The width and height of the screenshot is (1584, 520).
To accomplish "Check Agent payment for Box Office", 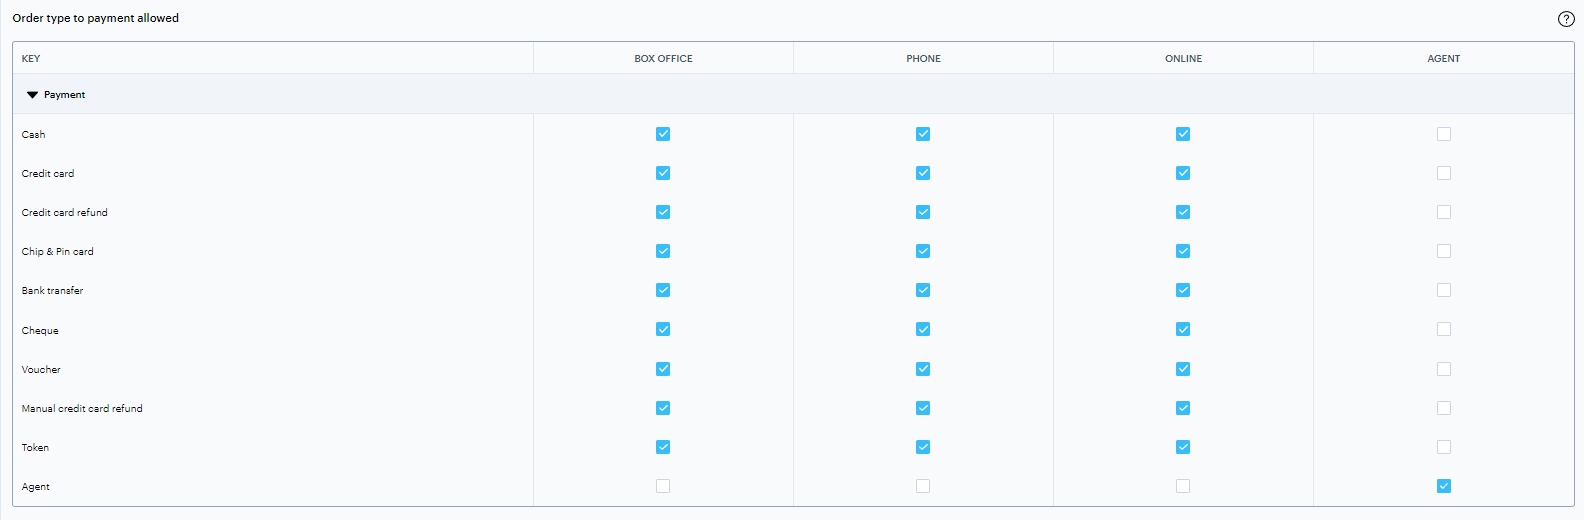I will 663,486.
